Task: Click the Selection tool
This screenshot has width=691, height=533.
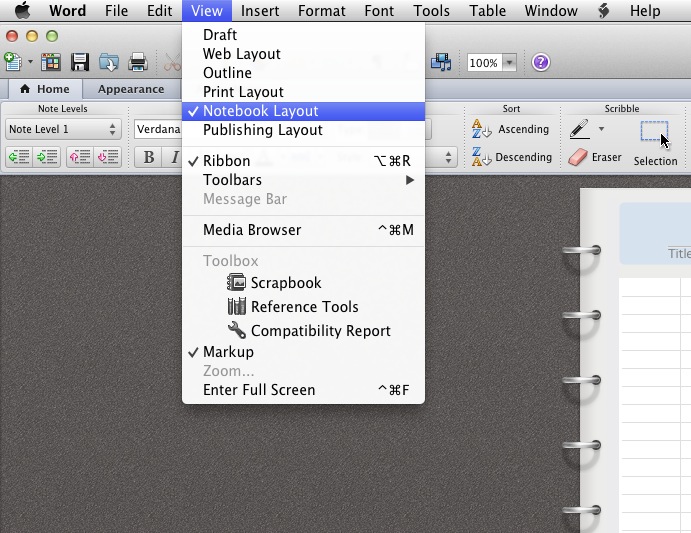Action: (x=655, y=143)
